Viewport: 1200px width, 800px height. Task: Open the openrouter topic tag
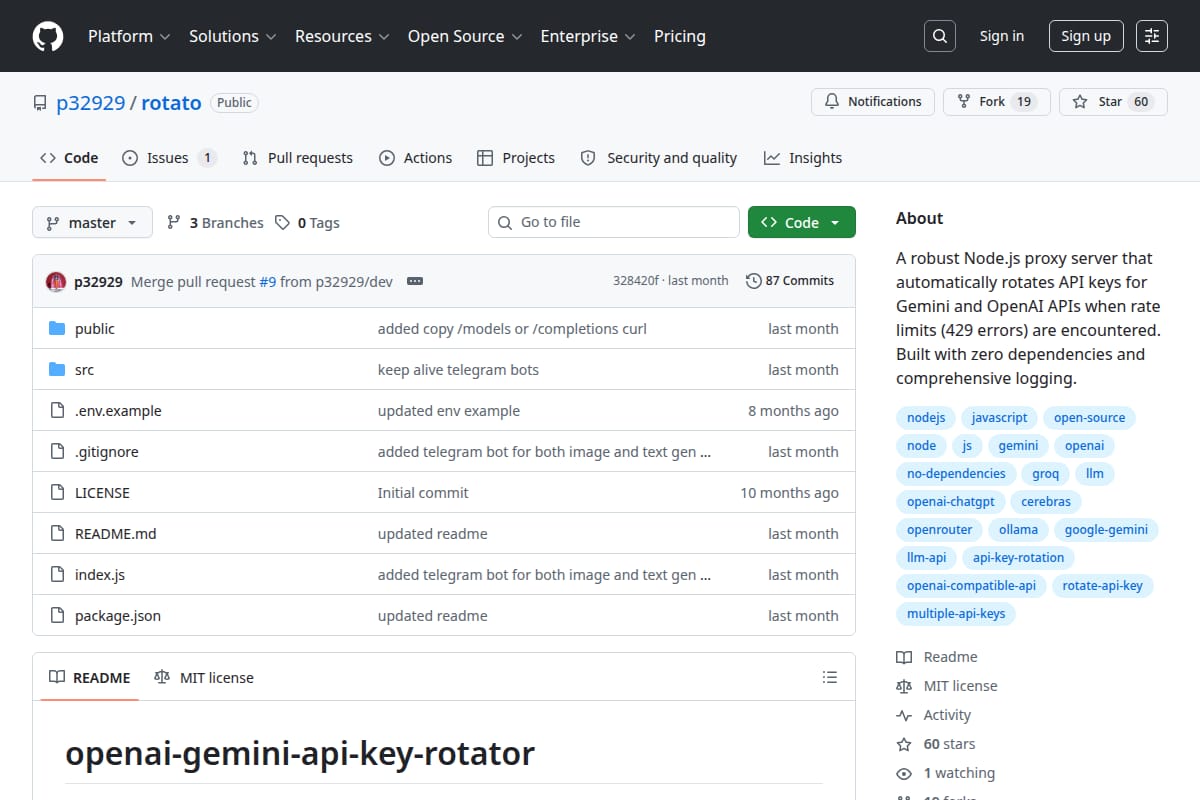[939, 530]
